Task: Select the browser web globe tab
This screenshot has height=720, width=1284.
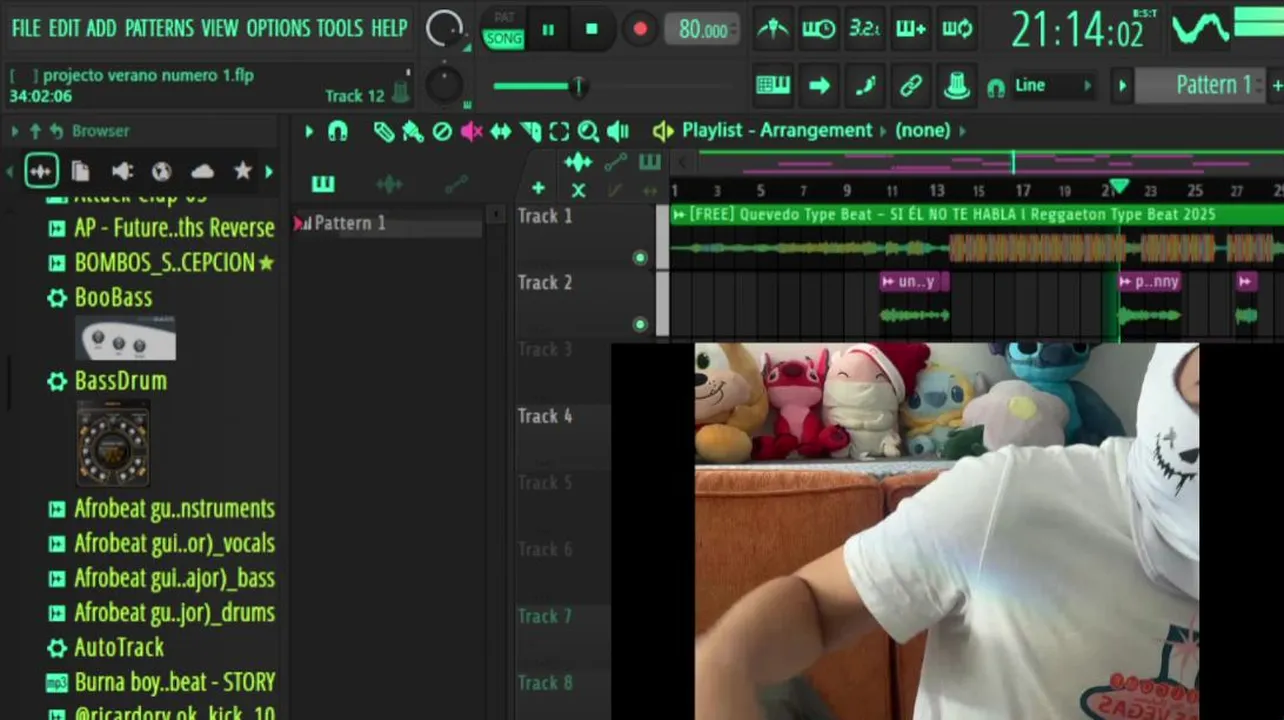Action: click(162, 171)
